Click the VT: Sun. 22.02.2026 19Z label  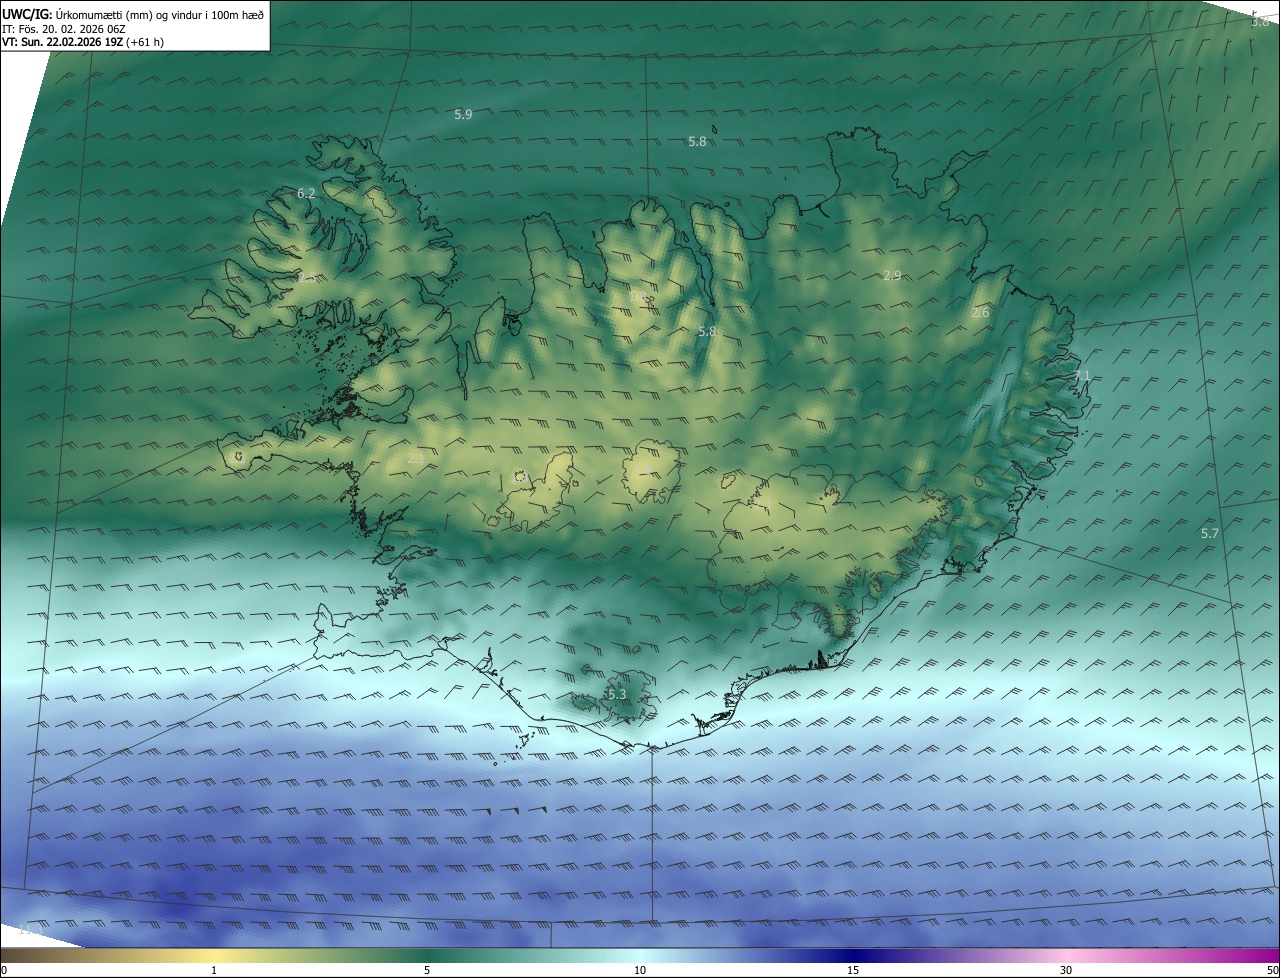coord(83,43)
